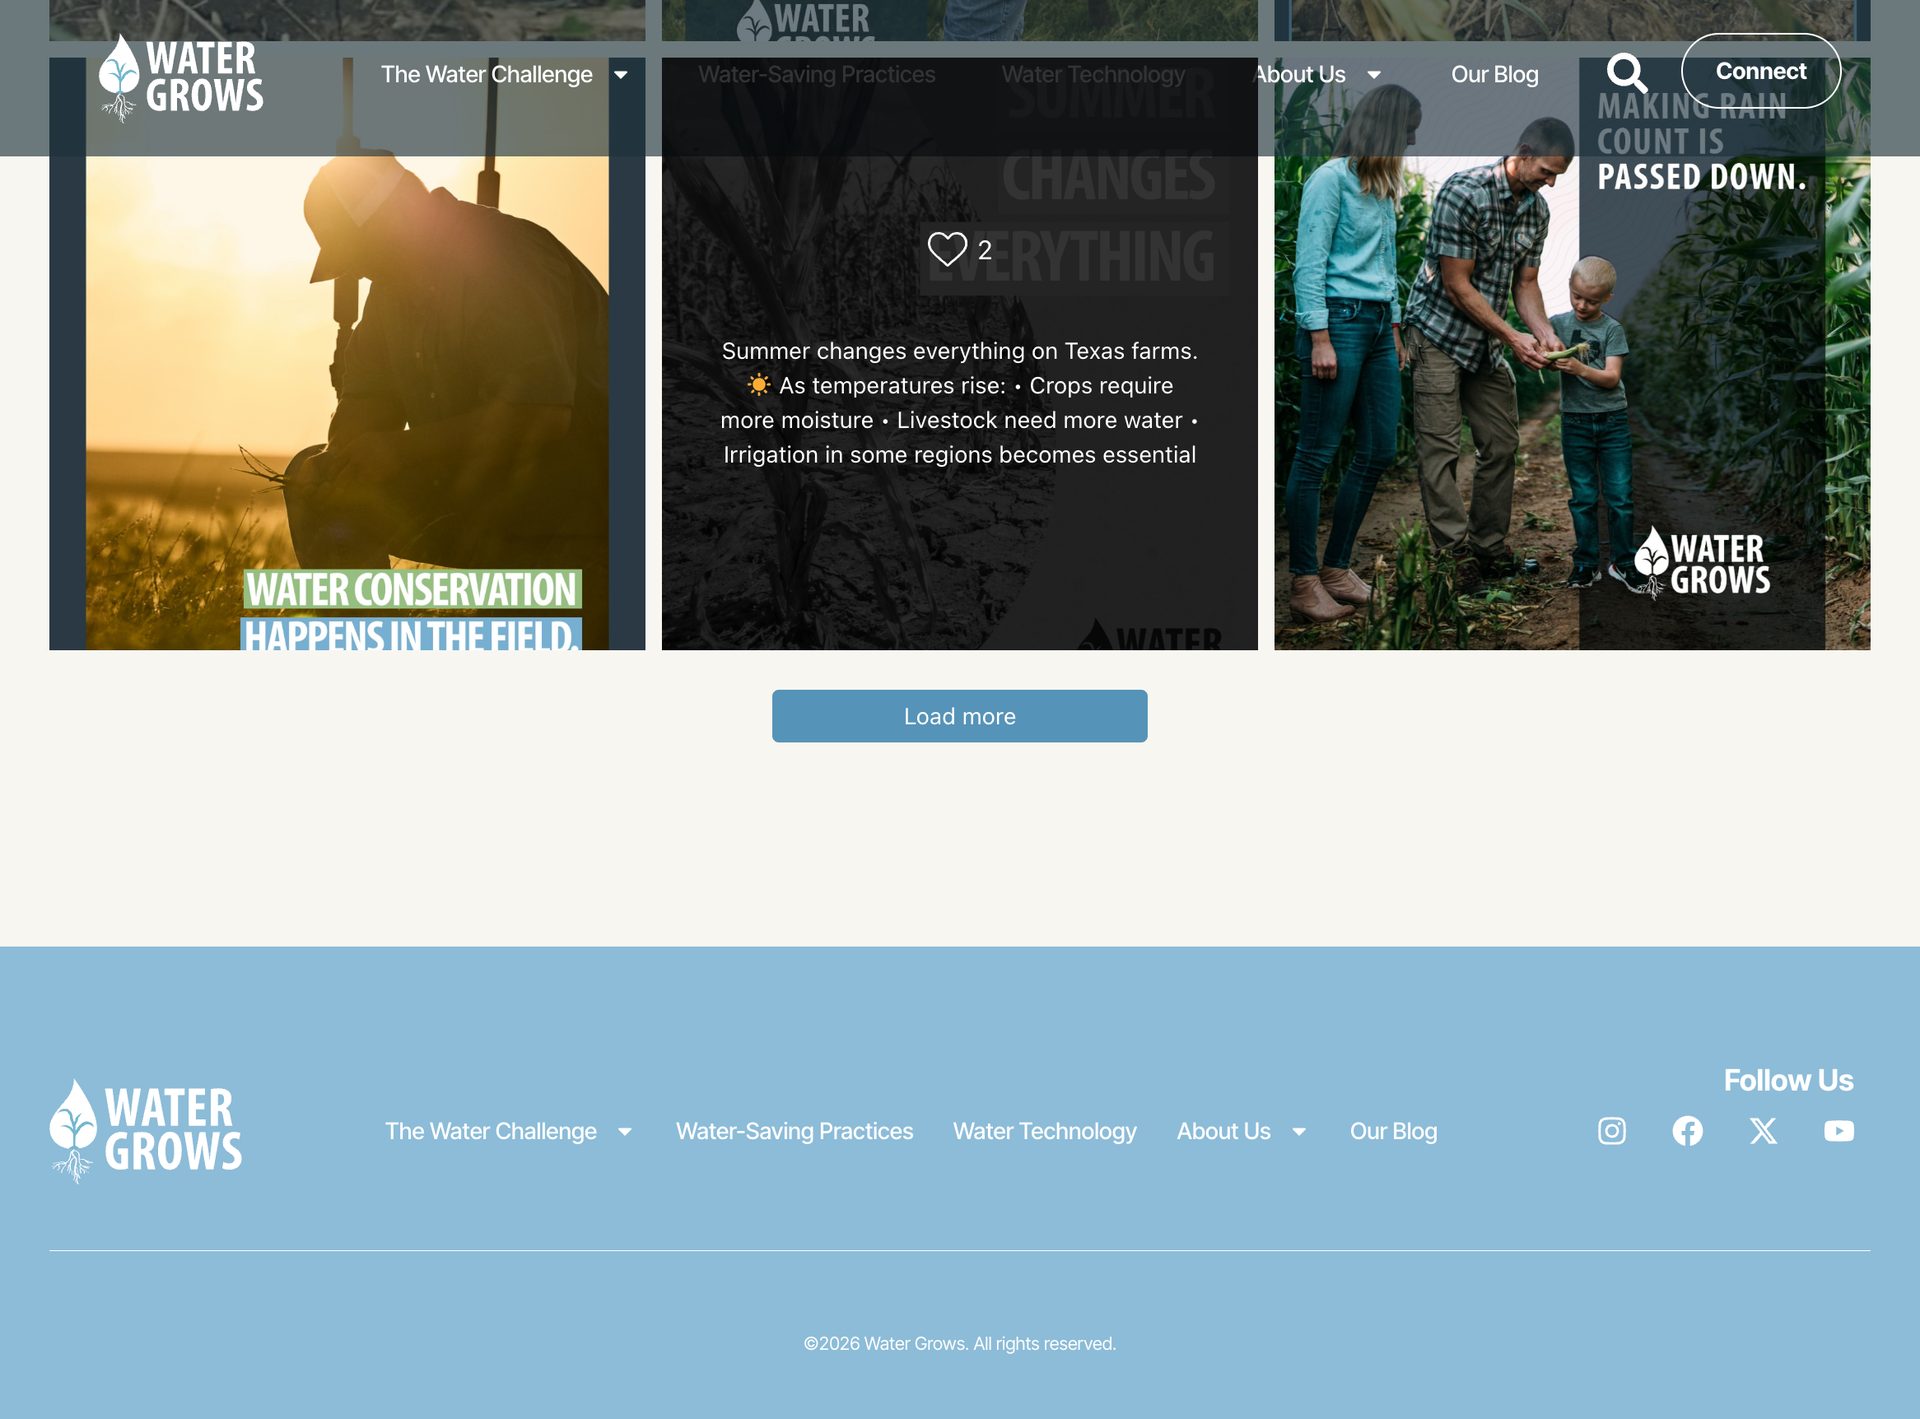Expand the About Us dropdown arrow in header
The width and height of the screenshot is (1920, 1419).
(x=1374, y=75)
